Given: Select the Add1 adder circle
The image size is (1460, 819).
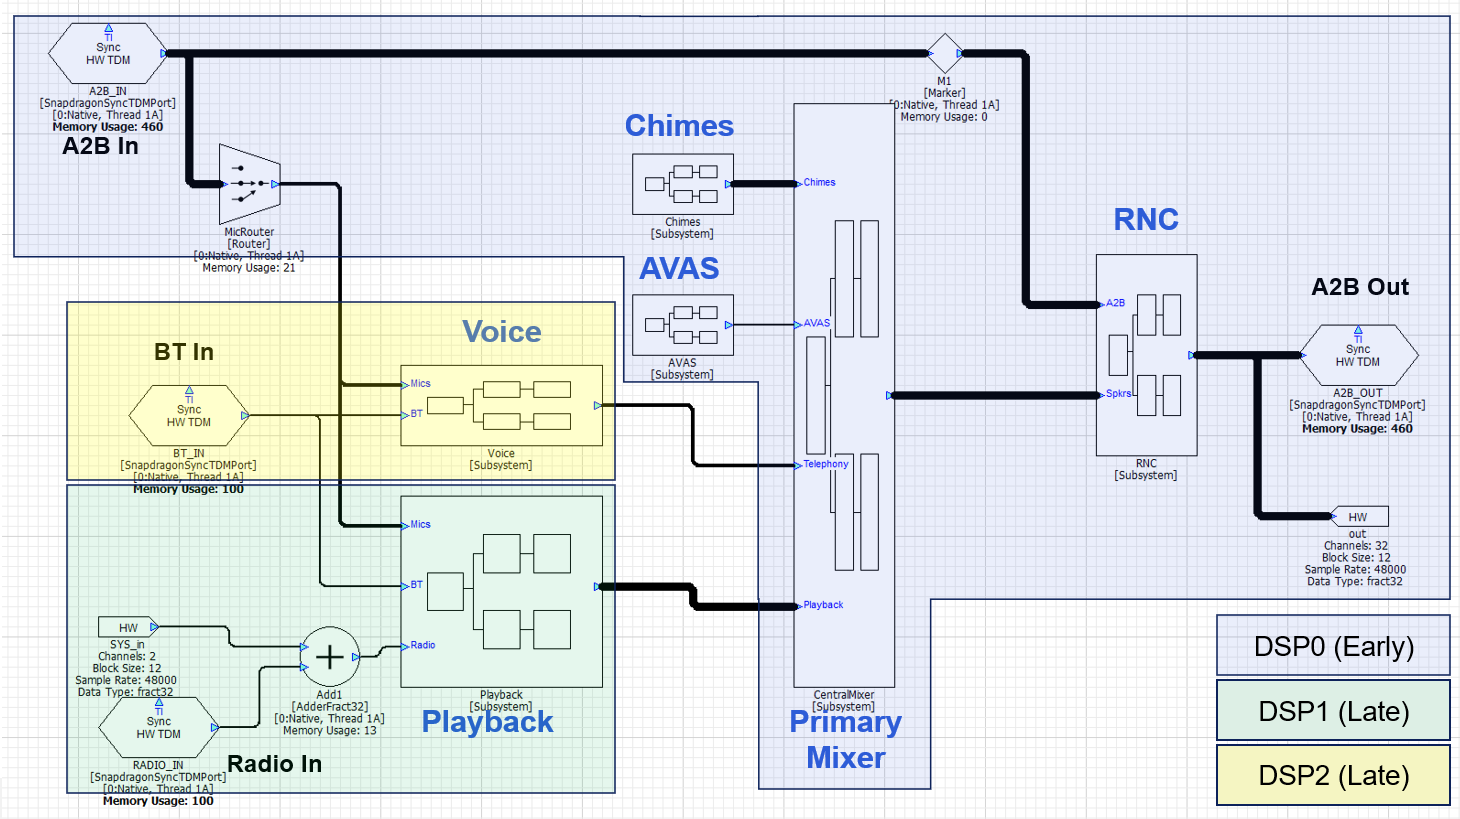Looking at the screenshot, I should tap(330, 657).
